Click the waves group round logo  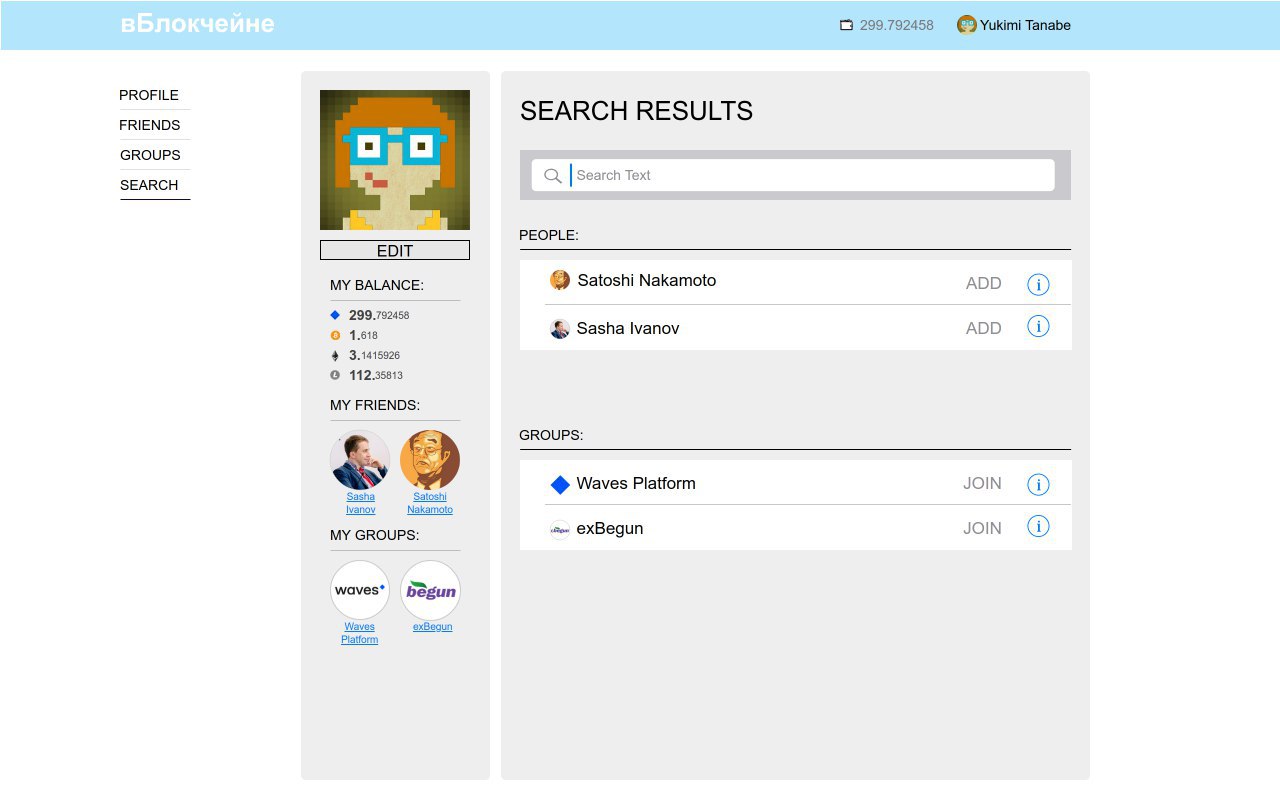click(360, 590)
